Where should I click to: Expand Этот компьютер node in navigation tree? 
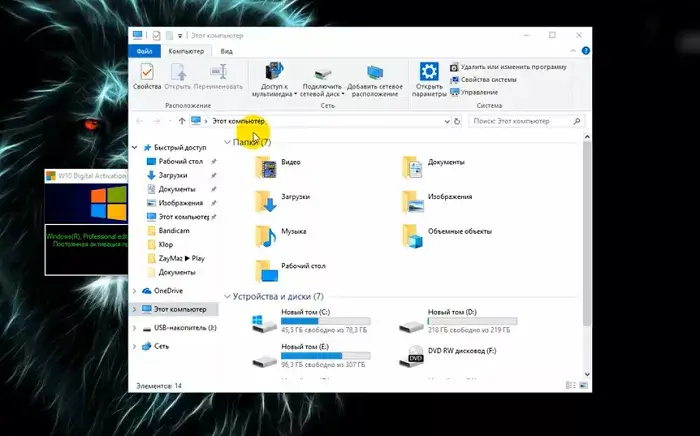point(134,309)
